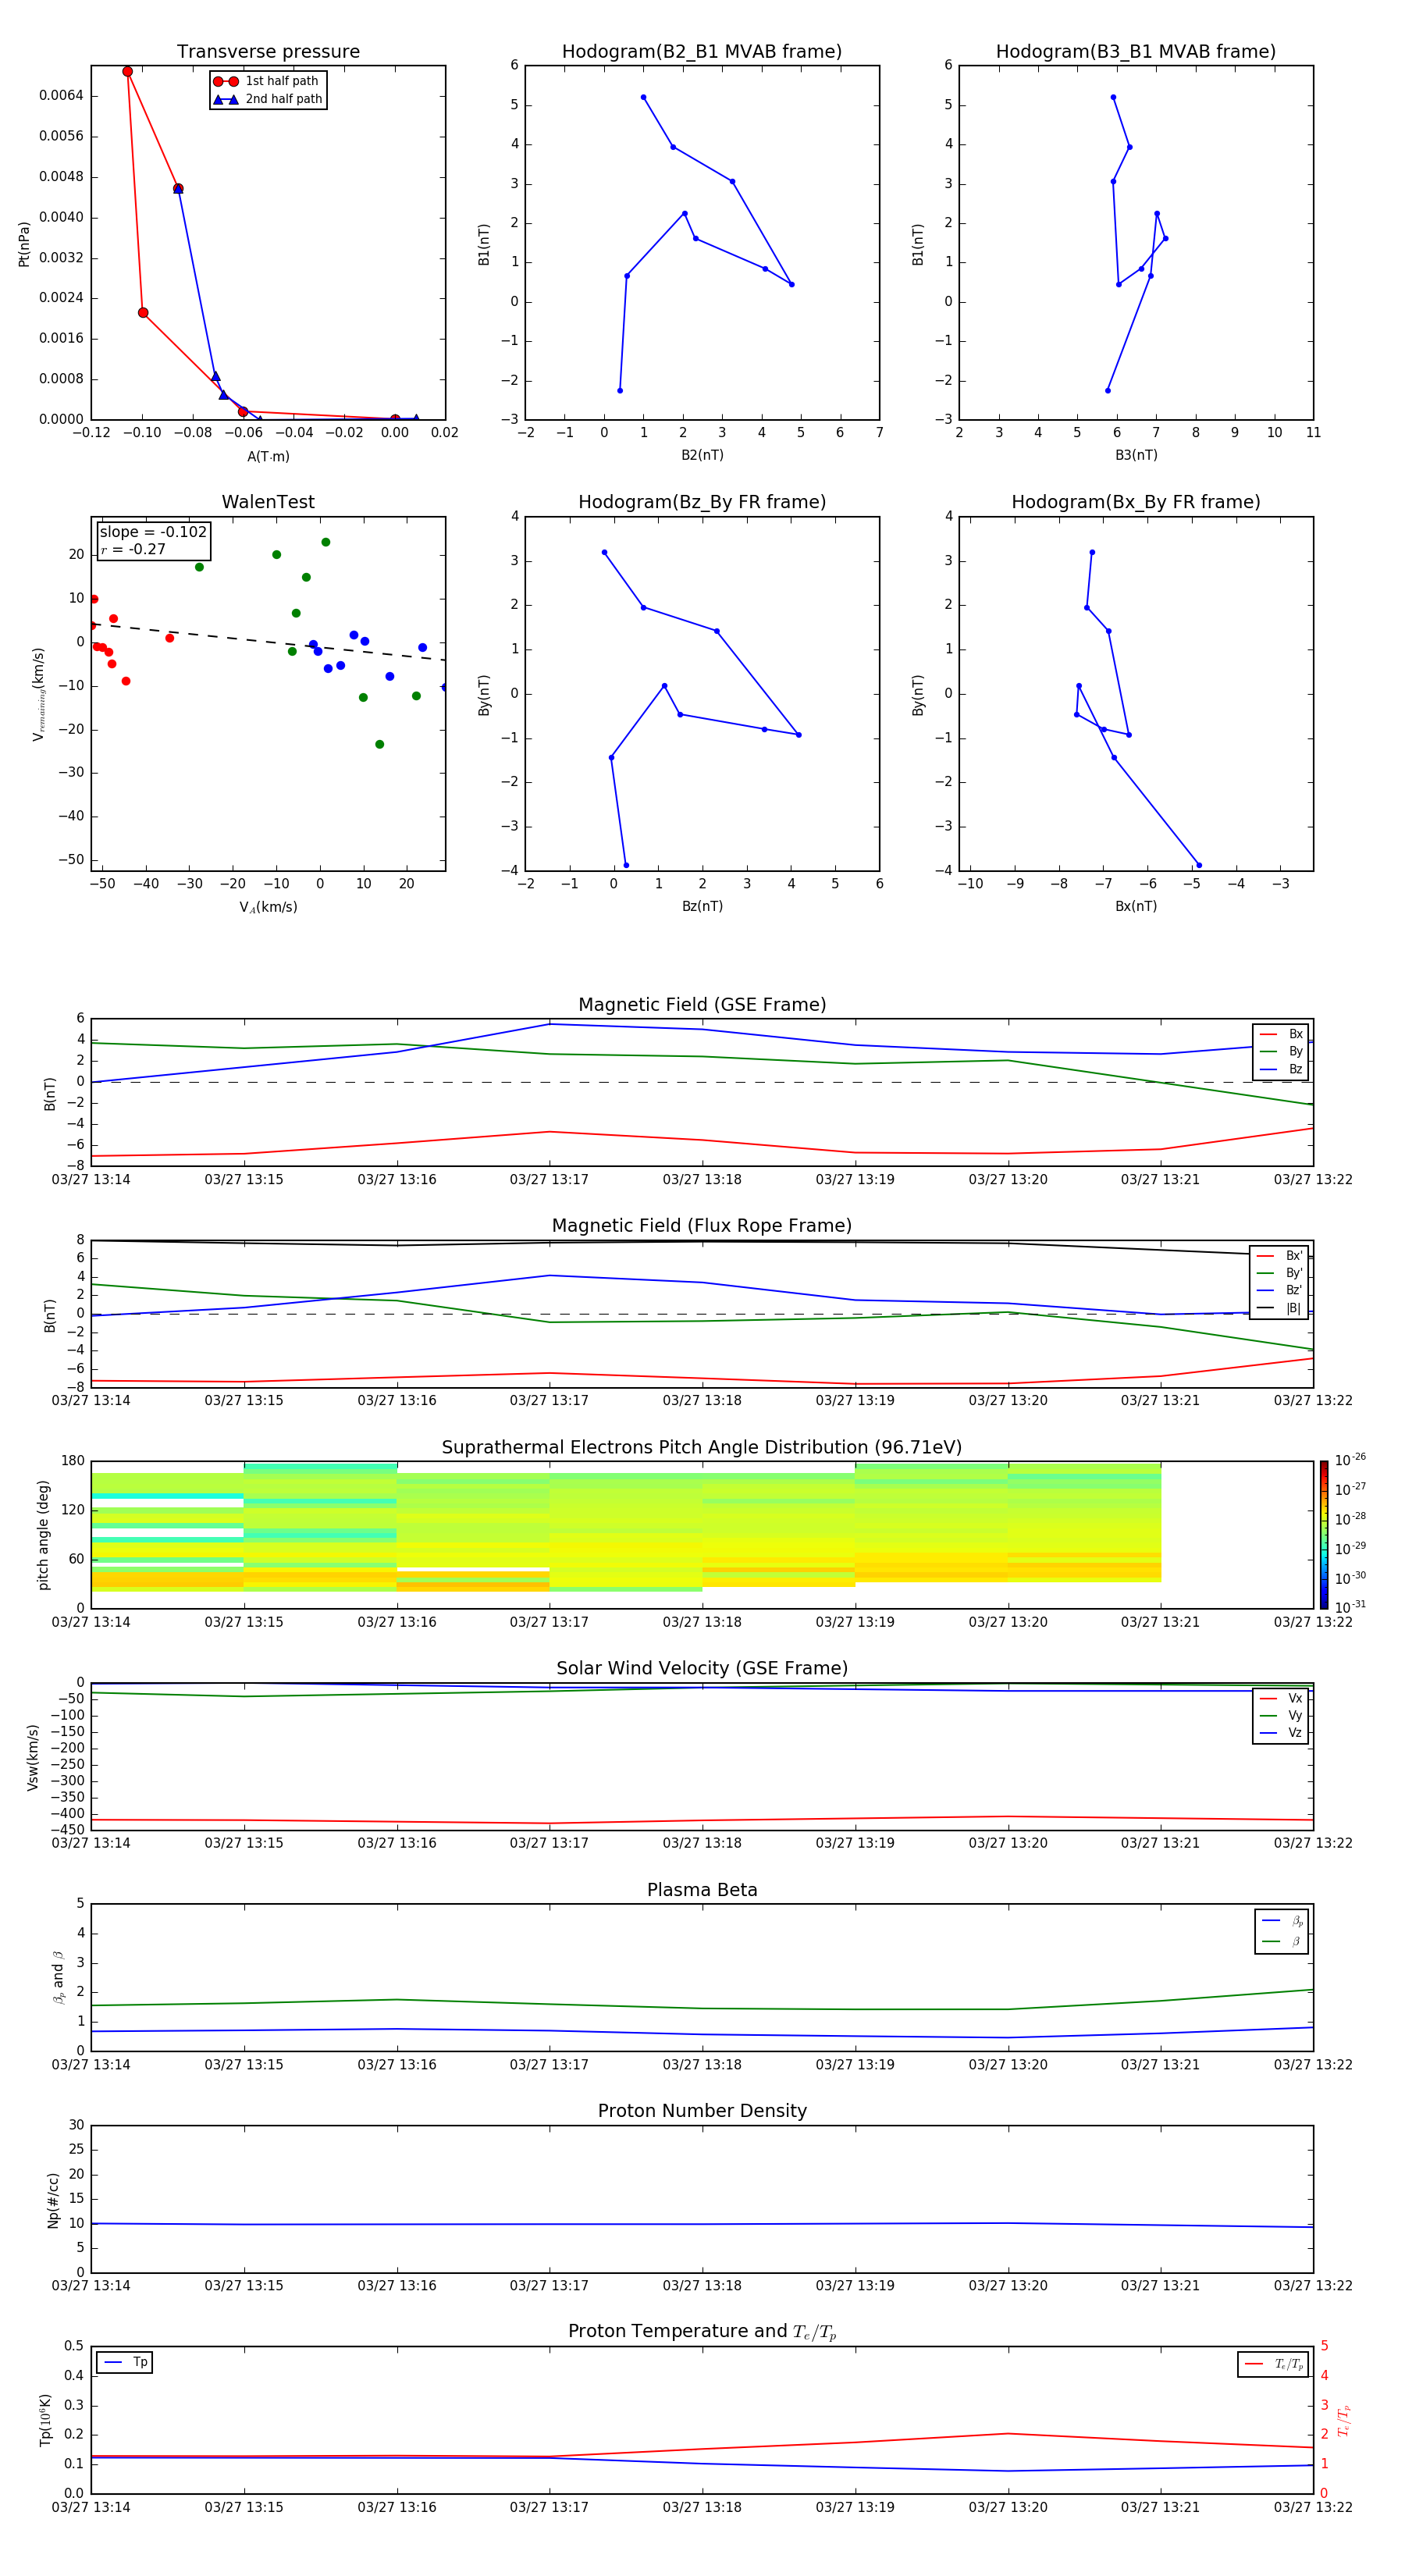The height and width of the screenshot is (2576, 1405).
Task: Click the Tp legend entry
Action: pos(126,2362)
